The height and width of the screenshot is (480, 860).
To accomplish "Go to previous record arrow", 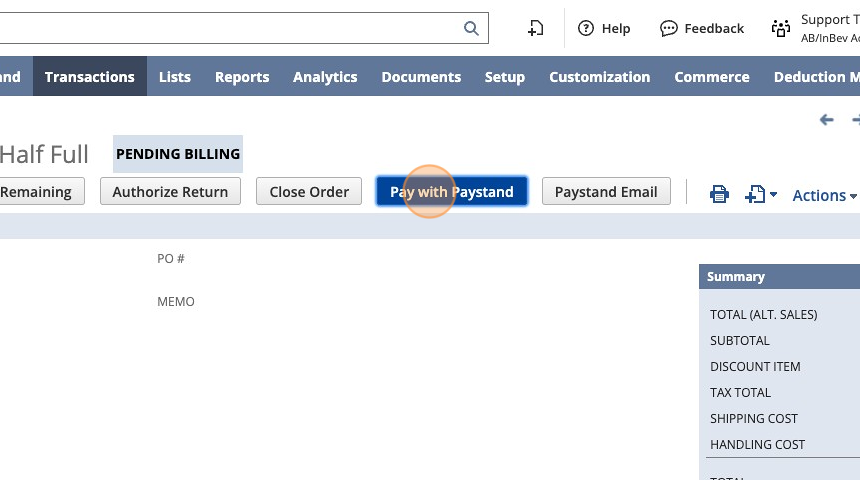I will point(827,120).
